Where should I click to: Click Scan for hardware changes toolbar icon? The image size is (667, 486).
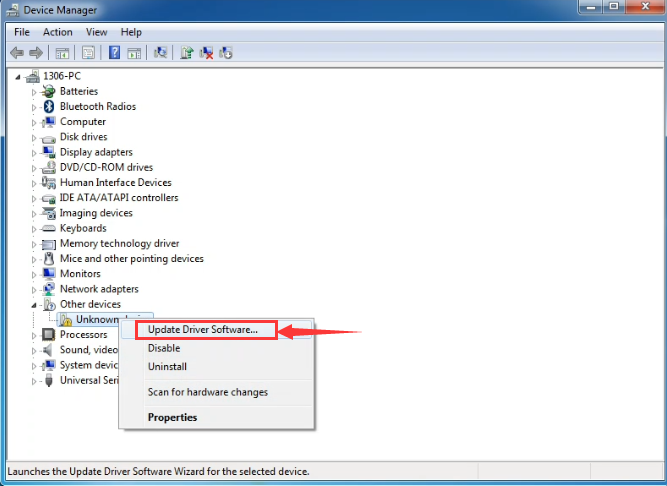tap(159, 52)
